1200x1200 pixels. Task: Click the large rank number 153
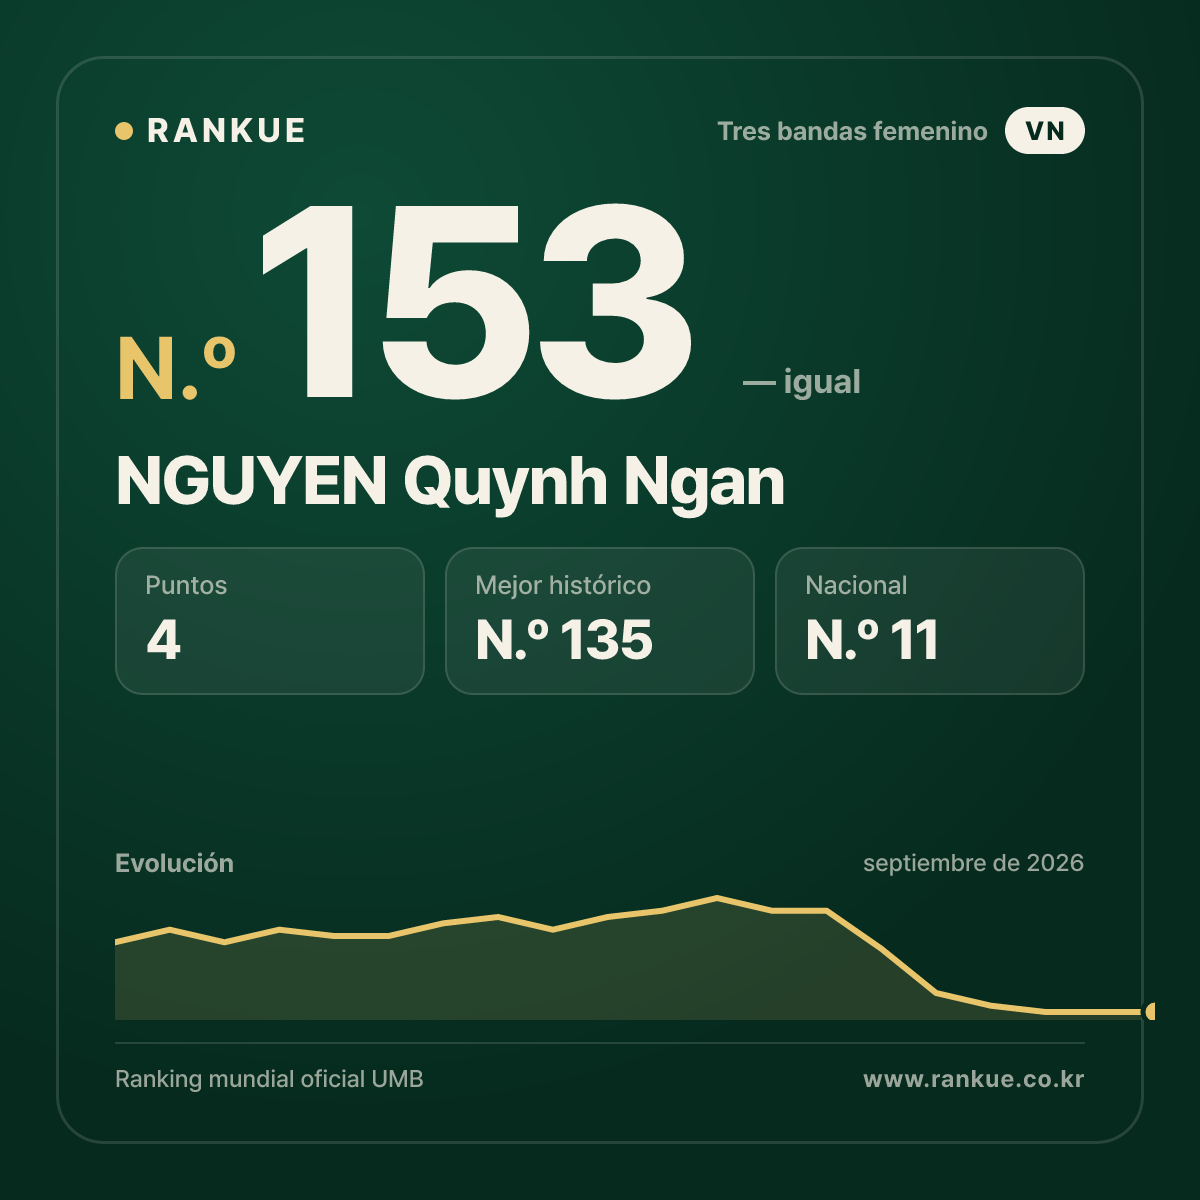click(476, 300)
